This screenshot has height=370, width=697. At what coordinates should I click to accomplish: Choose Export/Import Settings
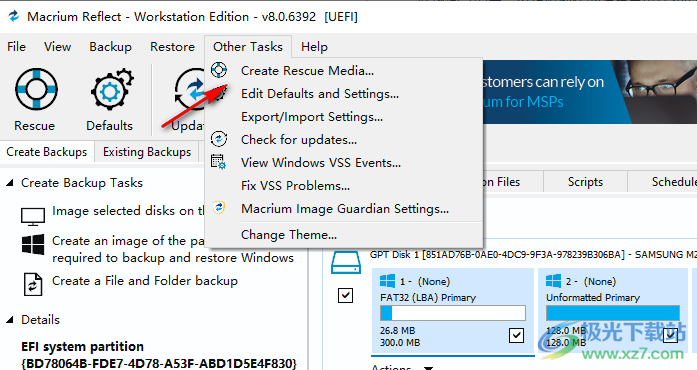344,117
